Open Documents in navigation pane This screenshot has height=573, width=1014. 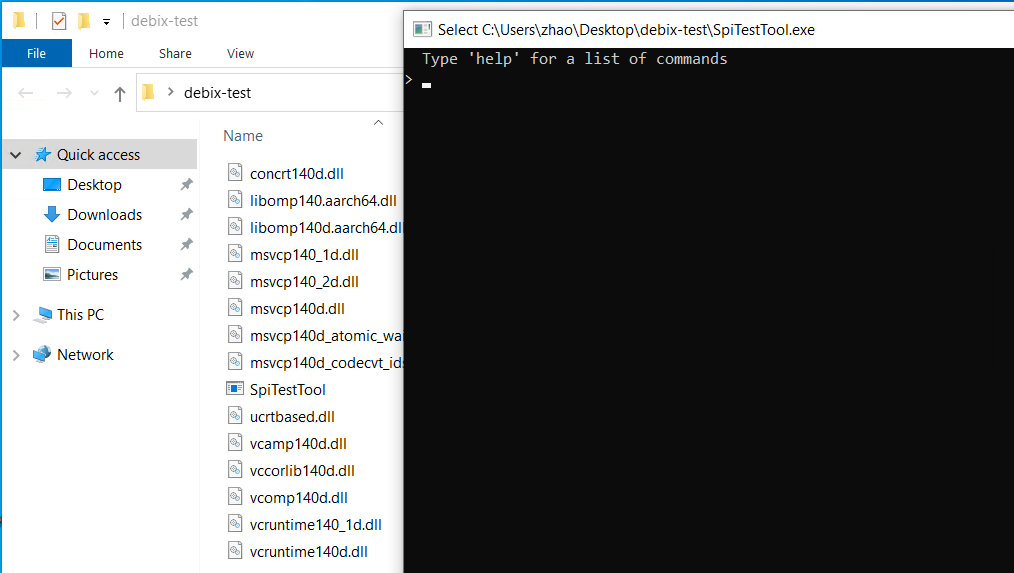[x=105, y=244]
